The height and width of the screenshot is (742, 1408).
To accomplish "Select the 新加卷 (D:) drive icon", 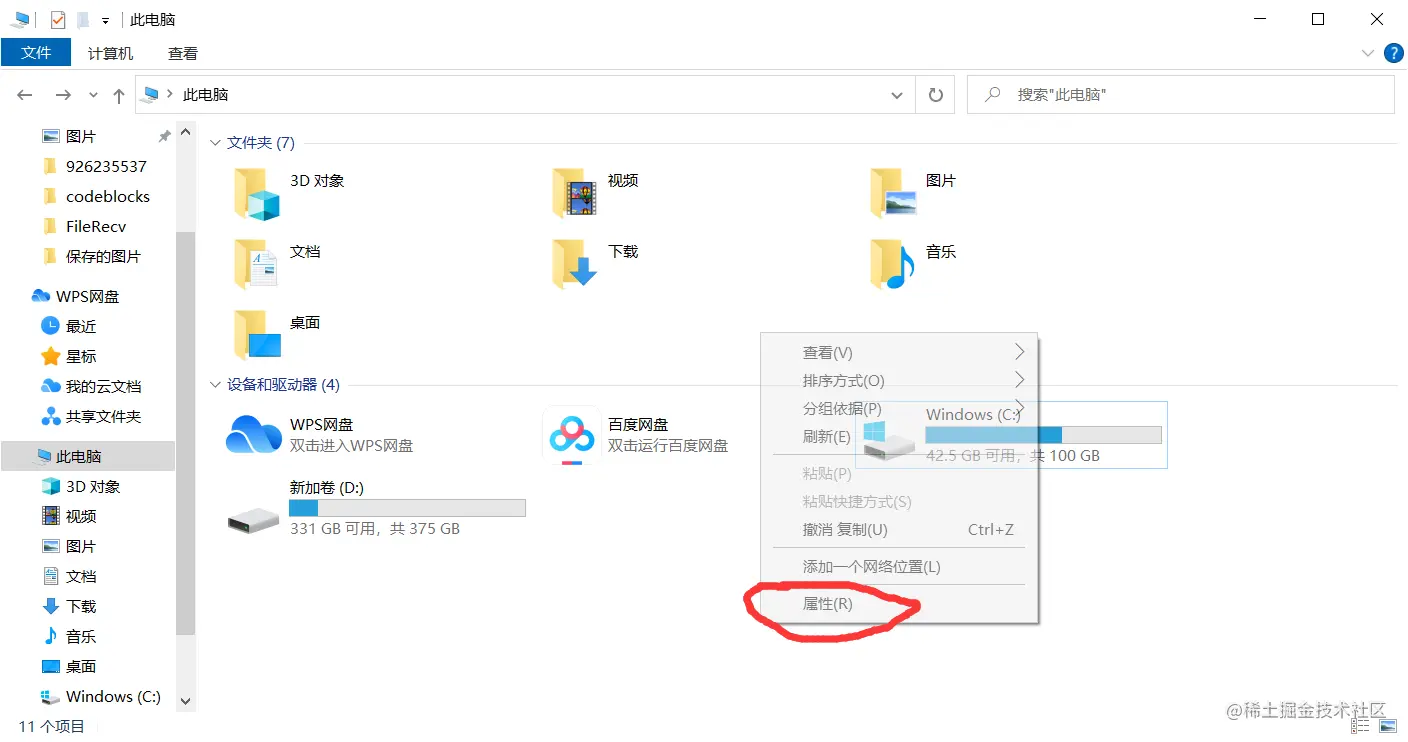I will coord(254,519).
